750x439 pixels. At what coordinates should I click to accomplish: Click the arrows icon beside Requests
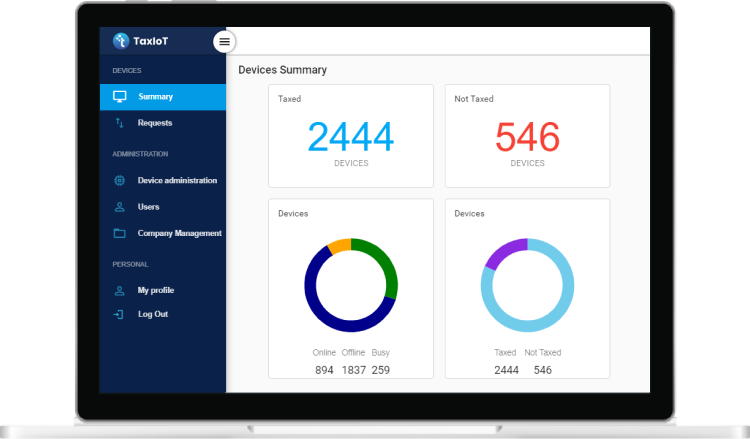click(120, 123)
